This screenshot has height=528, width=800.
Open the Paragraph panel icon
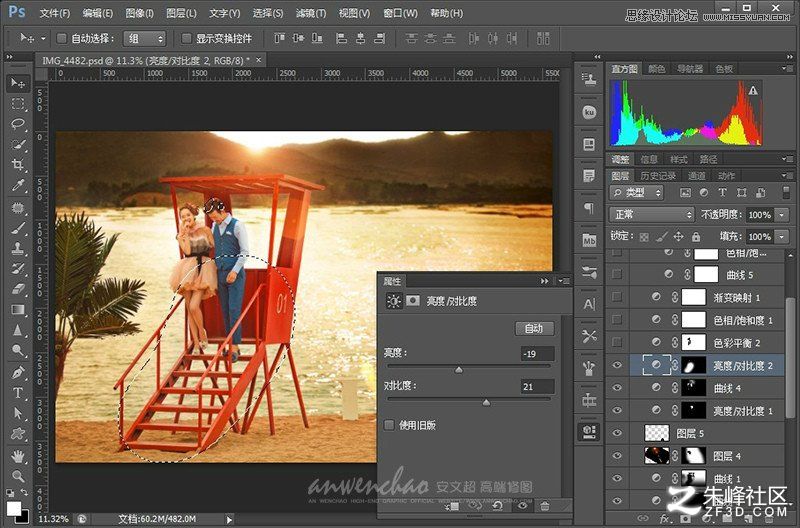coord(589,208)
